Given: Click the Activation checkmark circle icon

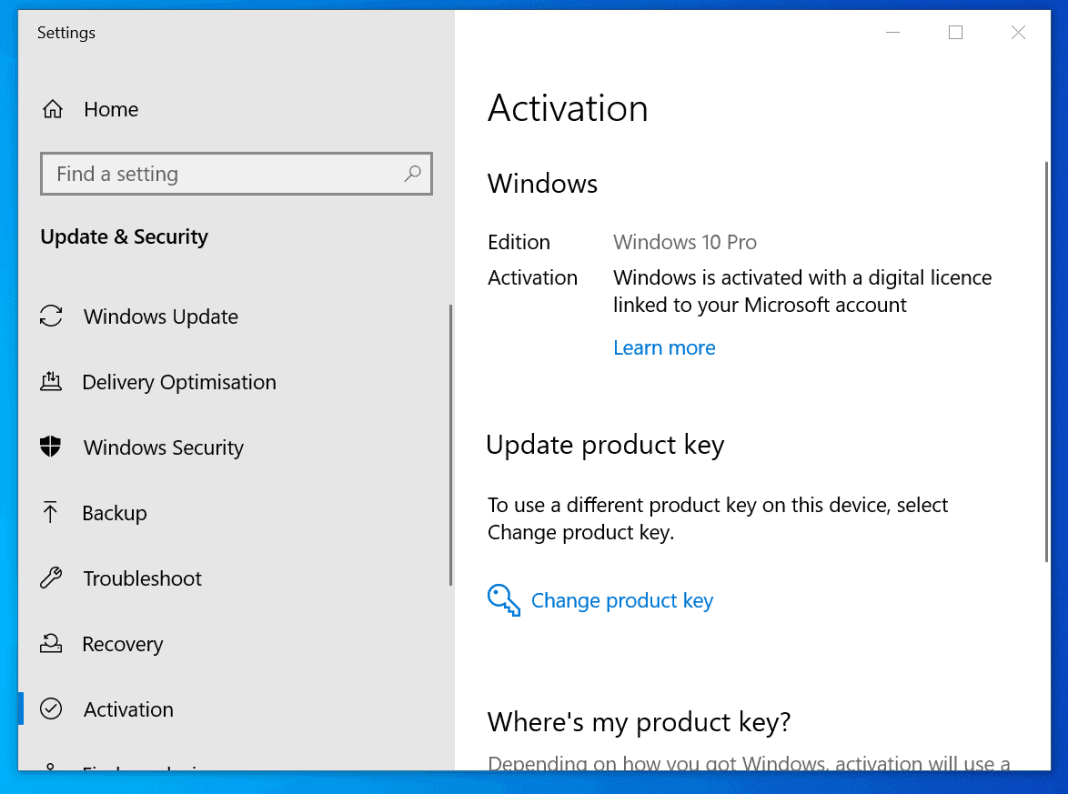Looking at the screenshot, I should (51, 709).
